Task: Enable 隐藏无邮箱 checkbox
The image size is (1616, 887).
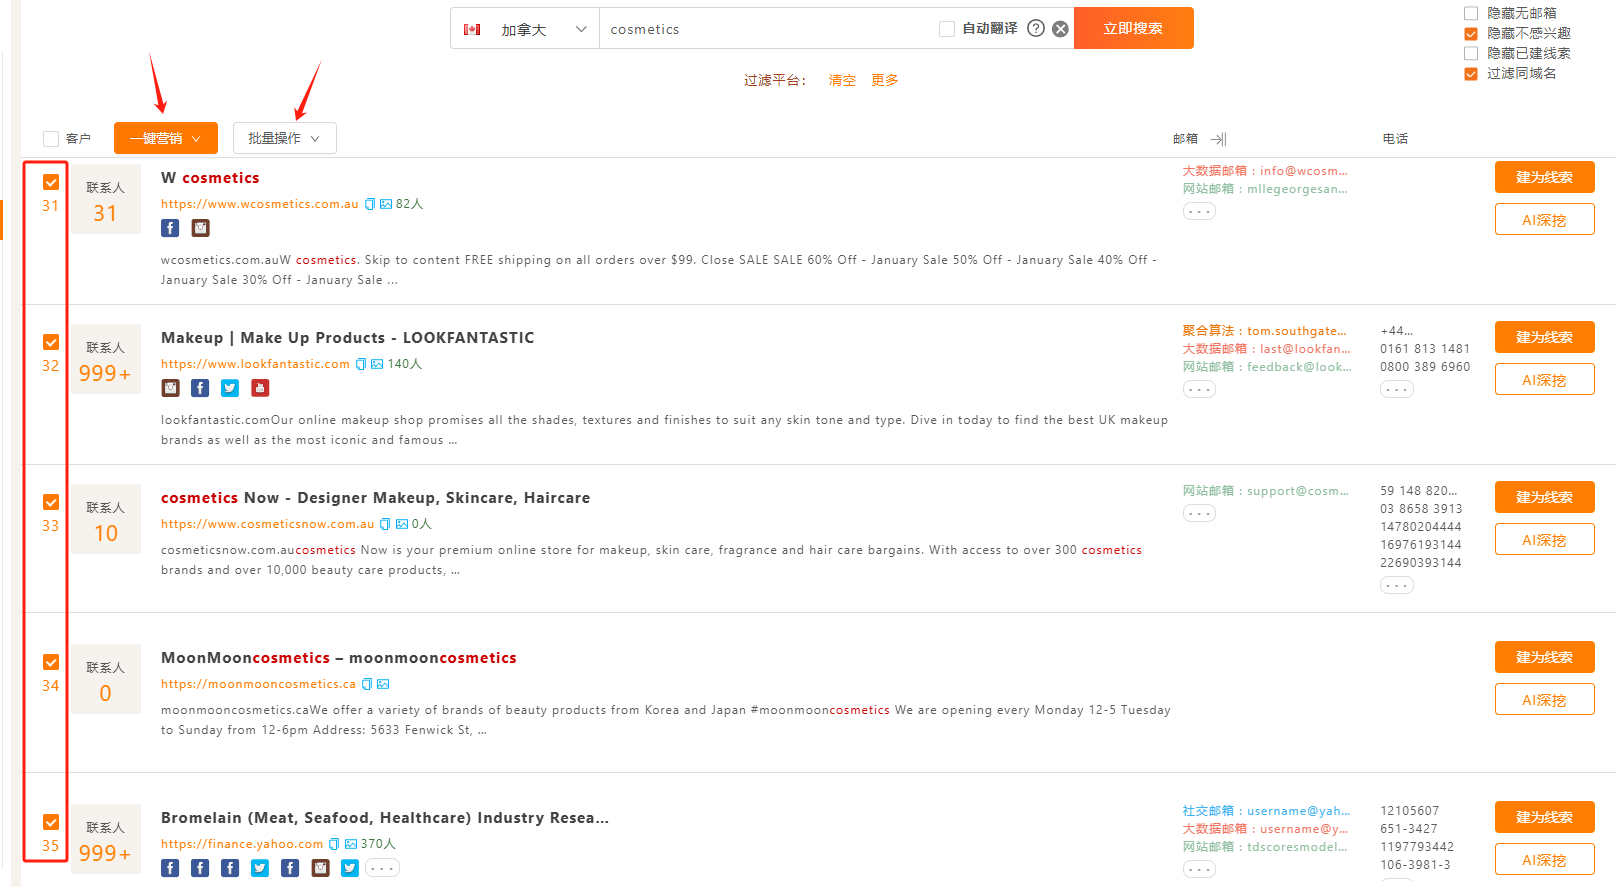Action: point(1471,13)
